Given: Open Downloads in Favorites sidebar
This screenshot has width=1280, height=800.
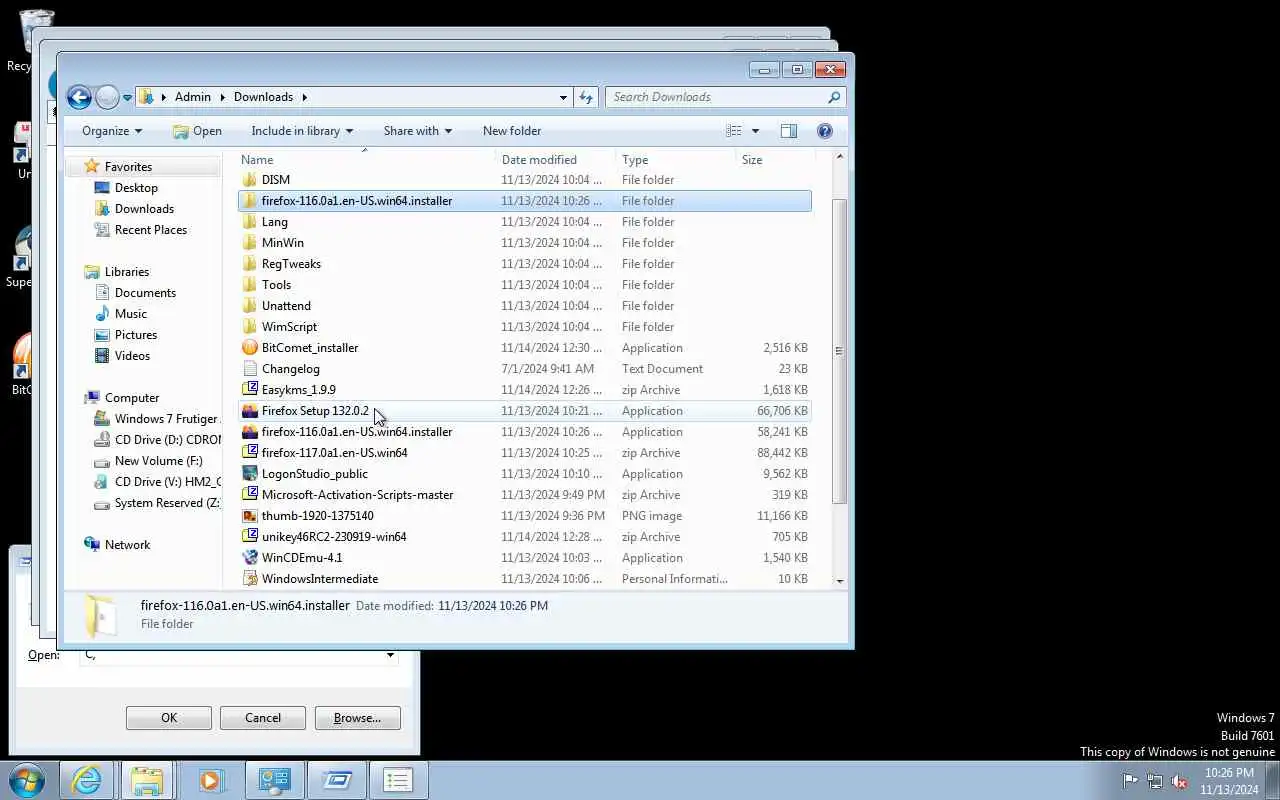Looking at the screenshot, I should point(144,209).
